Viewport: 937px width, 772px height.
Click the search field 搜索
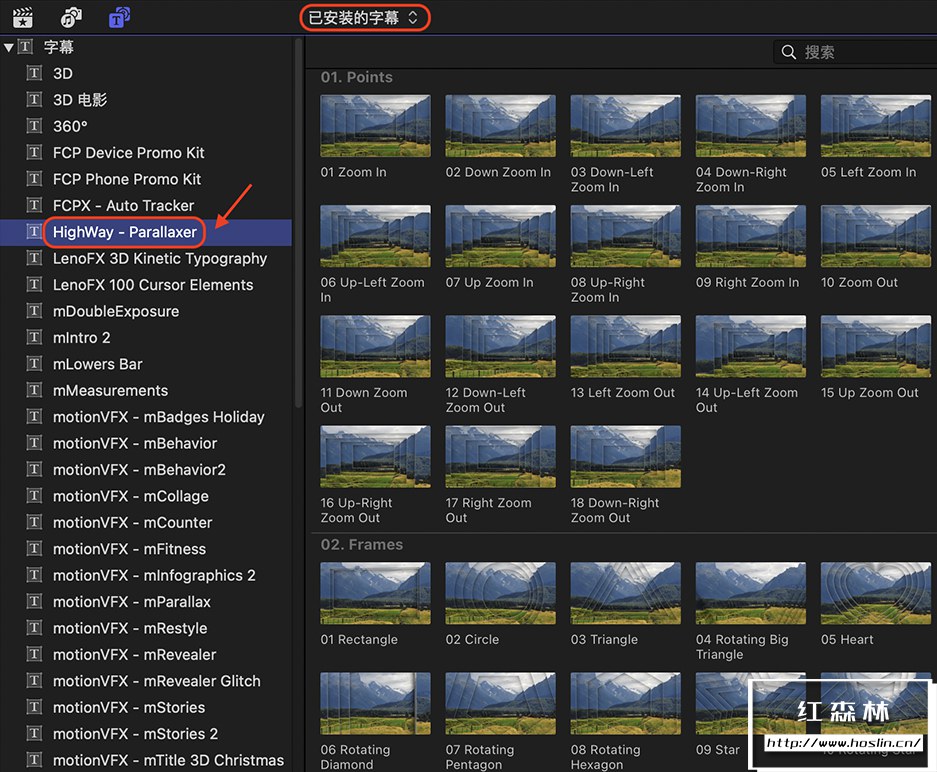[x=855, y=52]
